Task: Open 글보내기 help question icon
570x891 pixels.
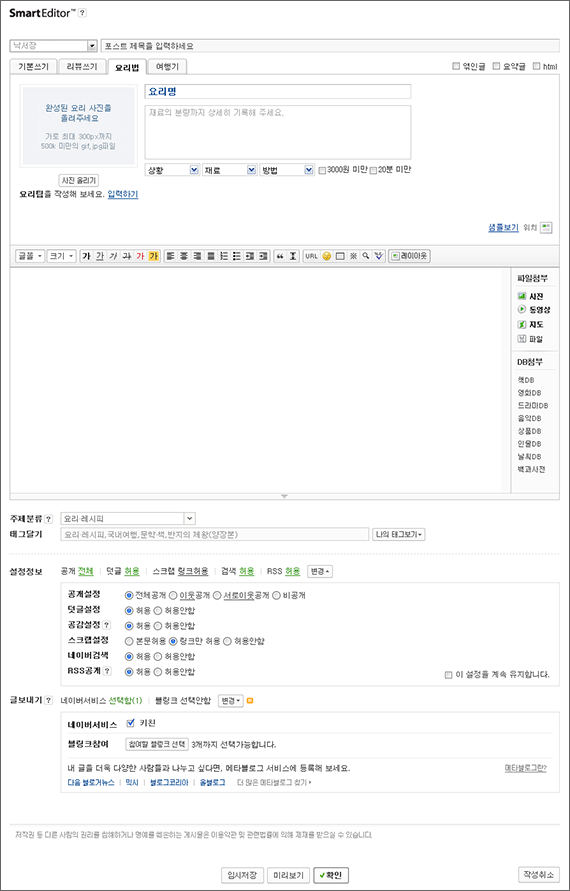Action: (48, 701)
